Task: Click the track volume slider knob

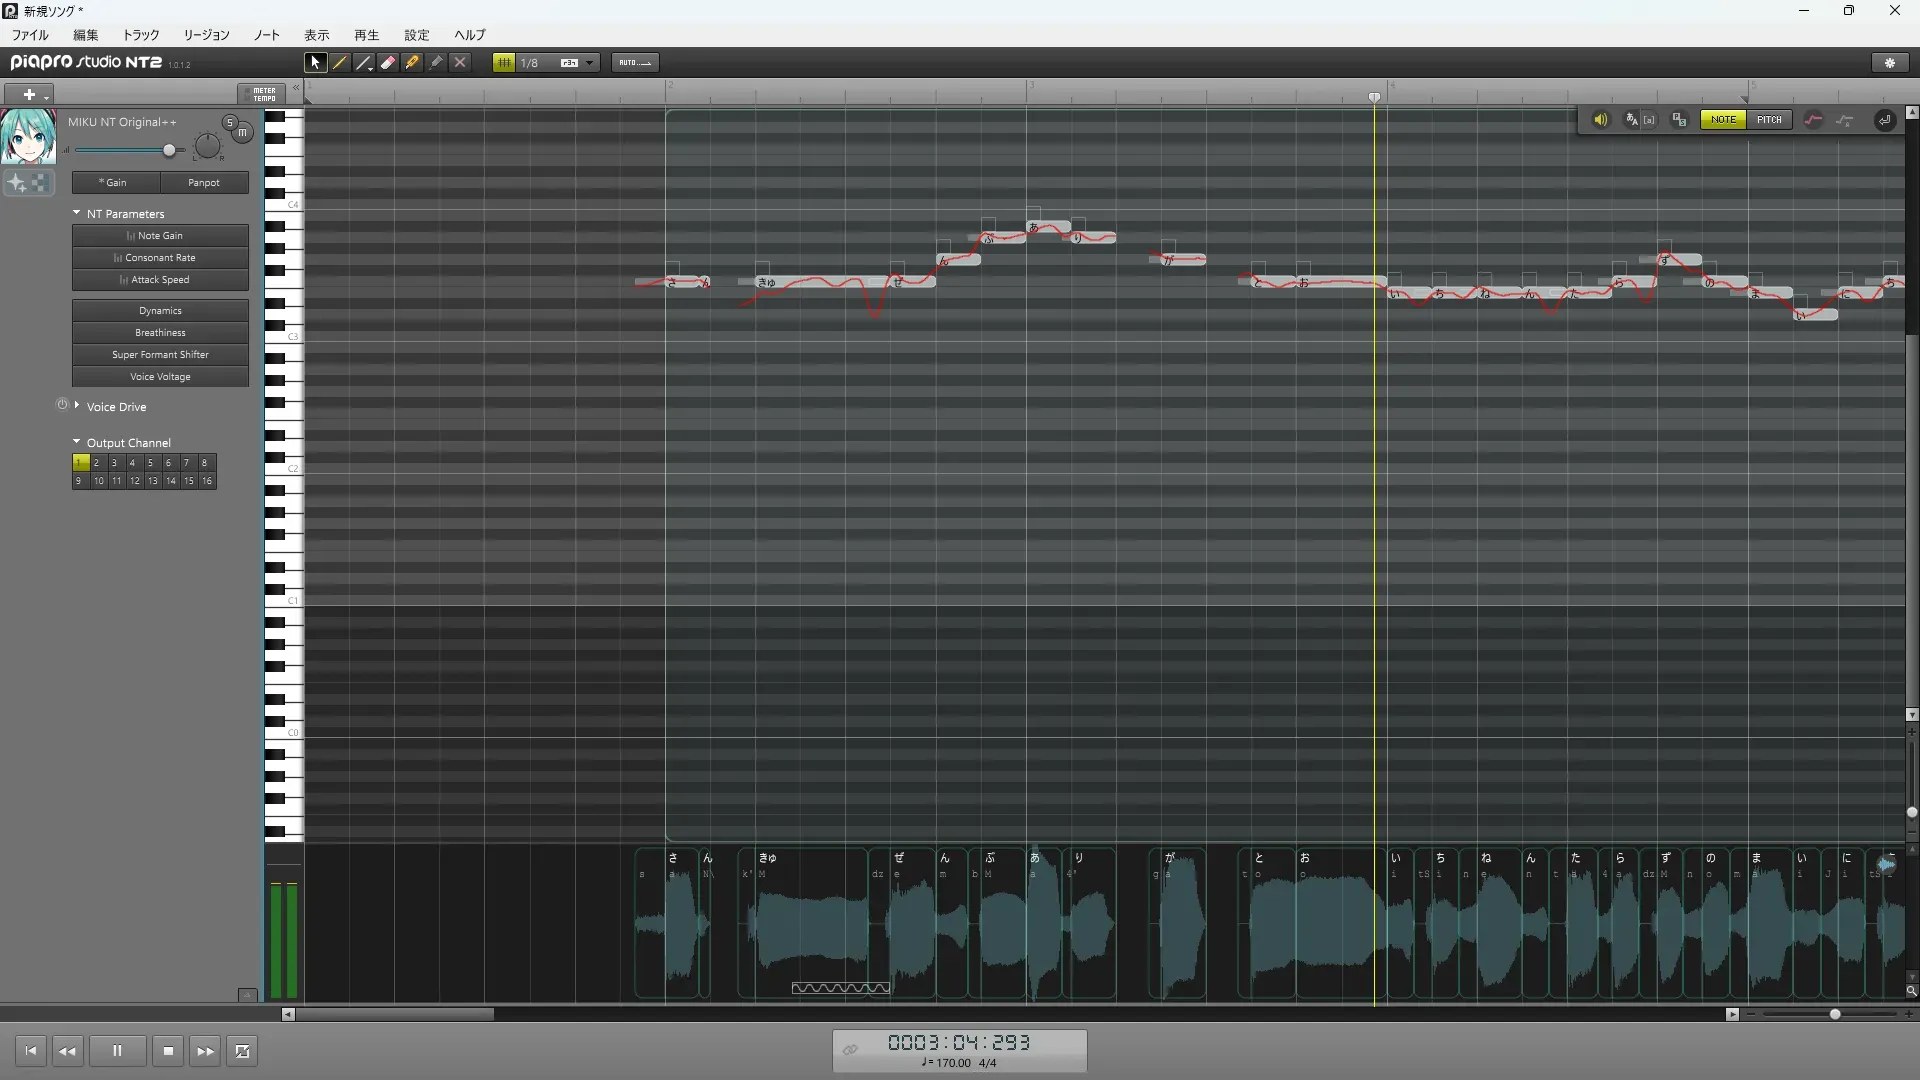Action: pos(169,151)
